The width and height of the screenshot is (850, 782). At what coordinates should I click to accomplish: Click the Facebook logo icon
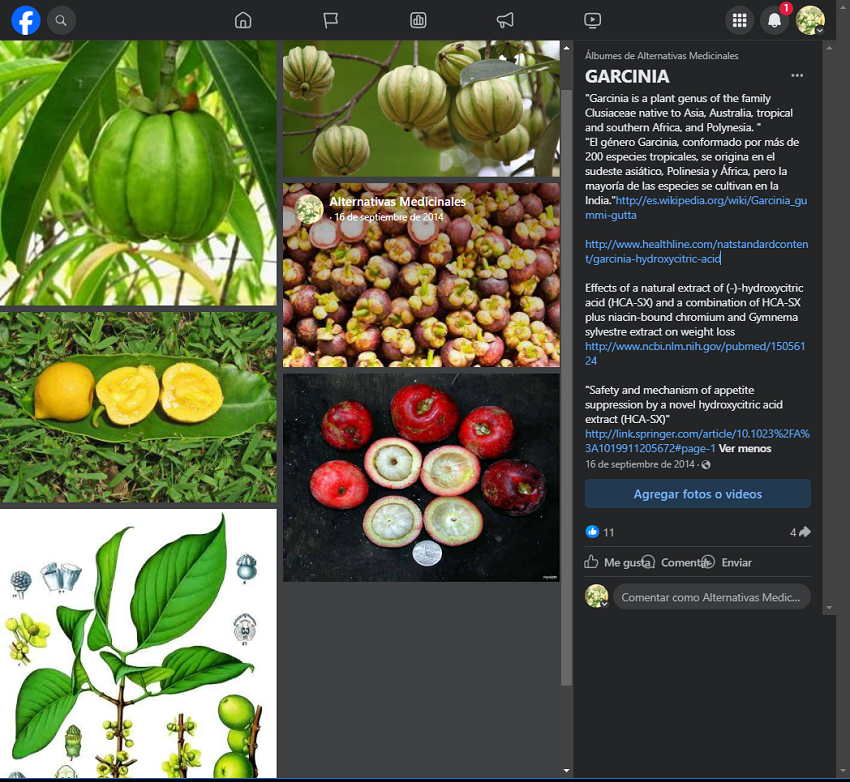[x=26, y=20]
